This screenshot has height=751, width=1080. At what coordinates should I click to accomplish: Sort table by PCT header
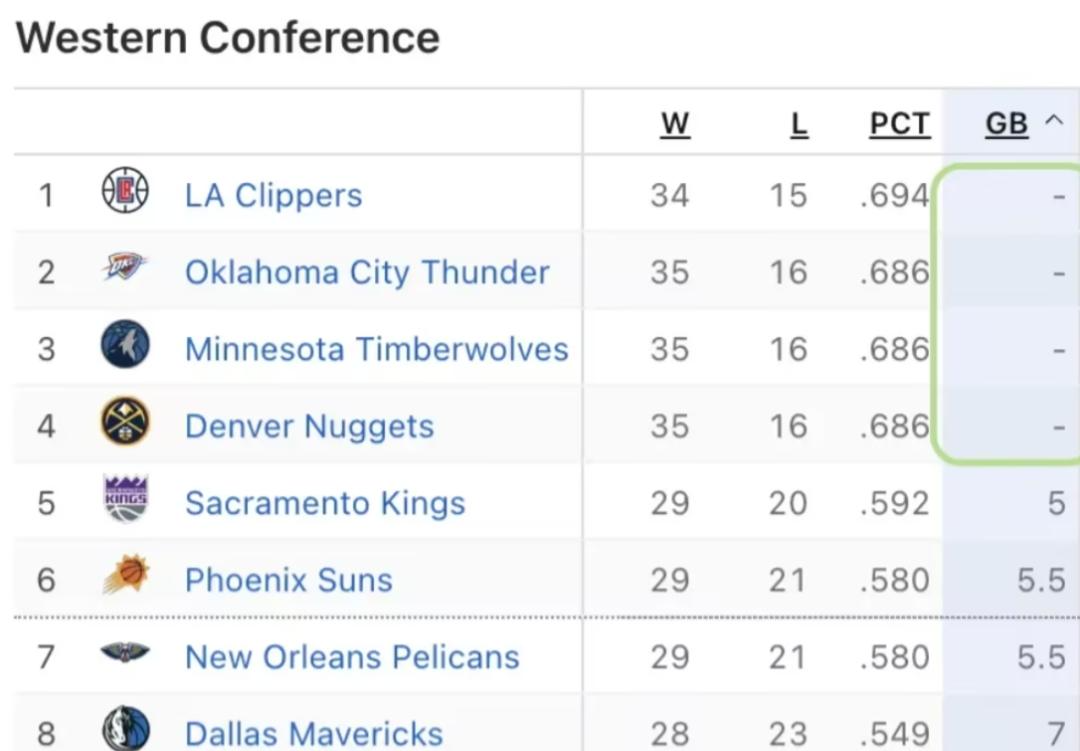coord(899,124)
